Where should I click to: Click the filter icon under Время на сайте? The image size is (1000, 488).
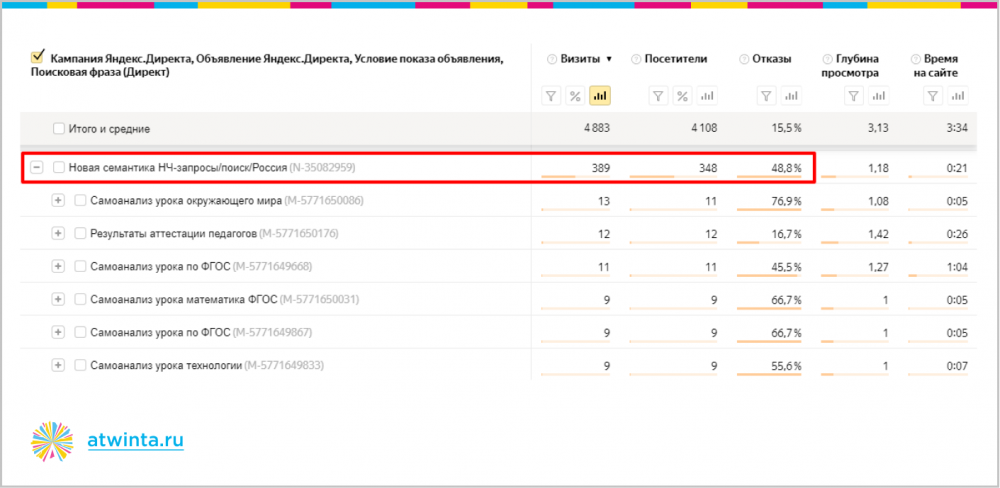click(933, 96)
